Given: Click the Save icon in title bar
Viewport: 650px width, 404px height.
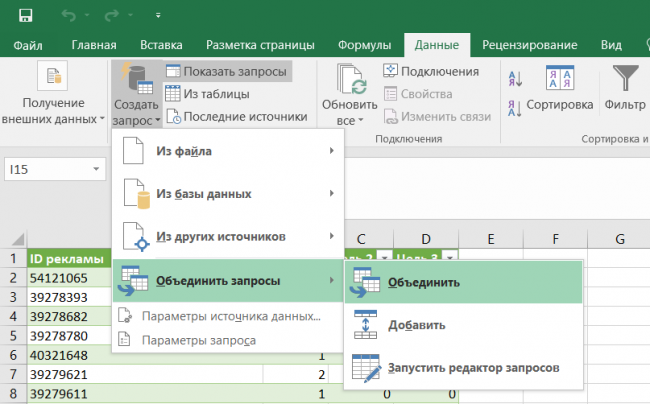Looking at the screenshot, I should pyautogui.click(x=23, y=16).
